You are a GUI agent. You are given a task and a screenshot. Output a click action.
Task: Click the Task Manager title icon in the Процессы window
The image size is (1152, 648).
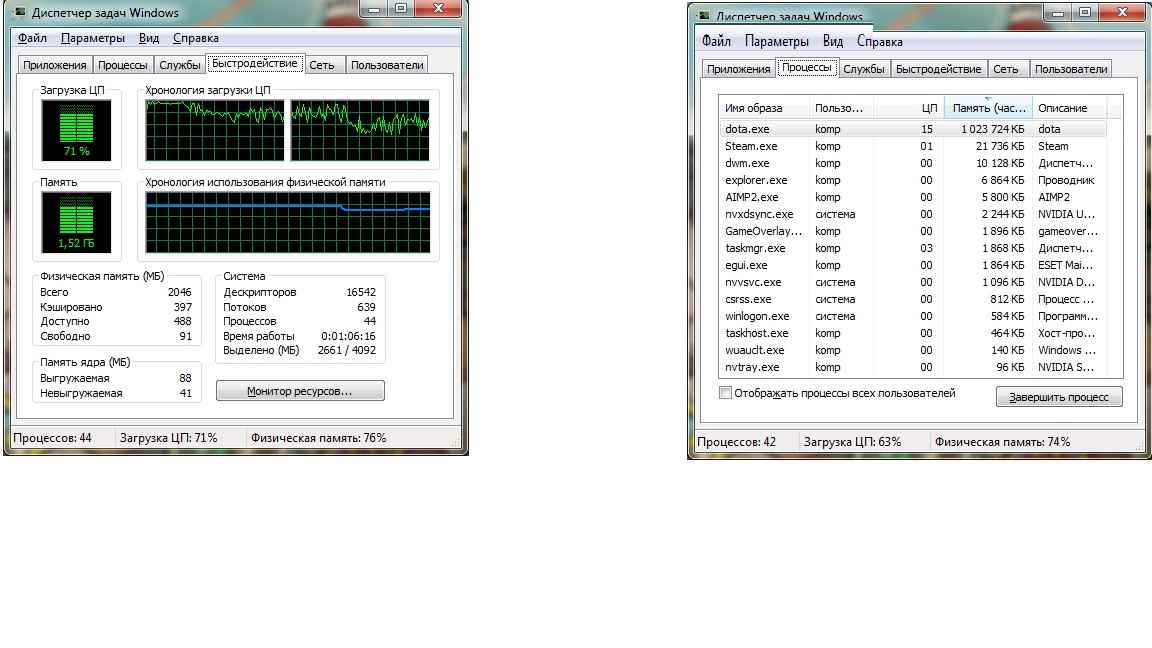pyautogui.click(x=703, y=15)
